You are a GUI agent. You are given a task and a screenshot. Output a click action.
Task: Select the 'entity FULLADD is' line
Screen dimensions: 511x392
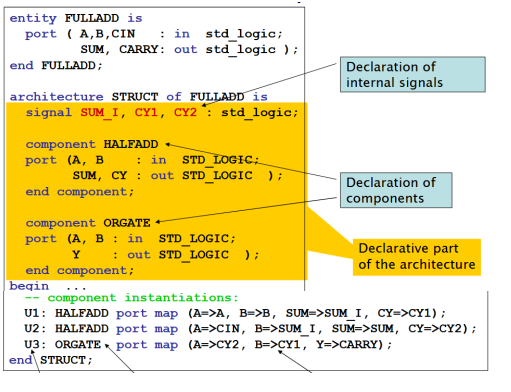(x=76, y=18)
